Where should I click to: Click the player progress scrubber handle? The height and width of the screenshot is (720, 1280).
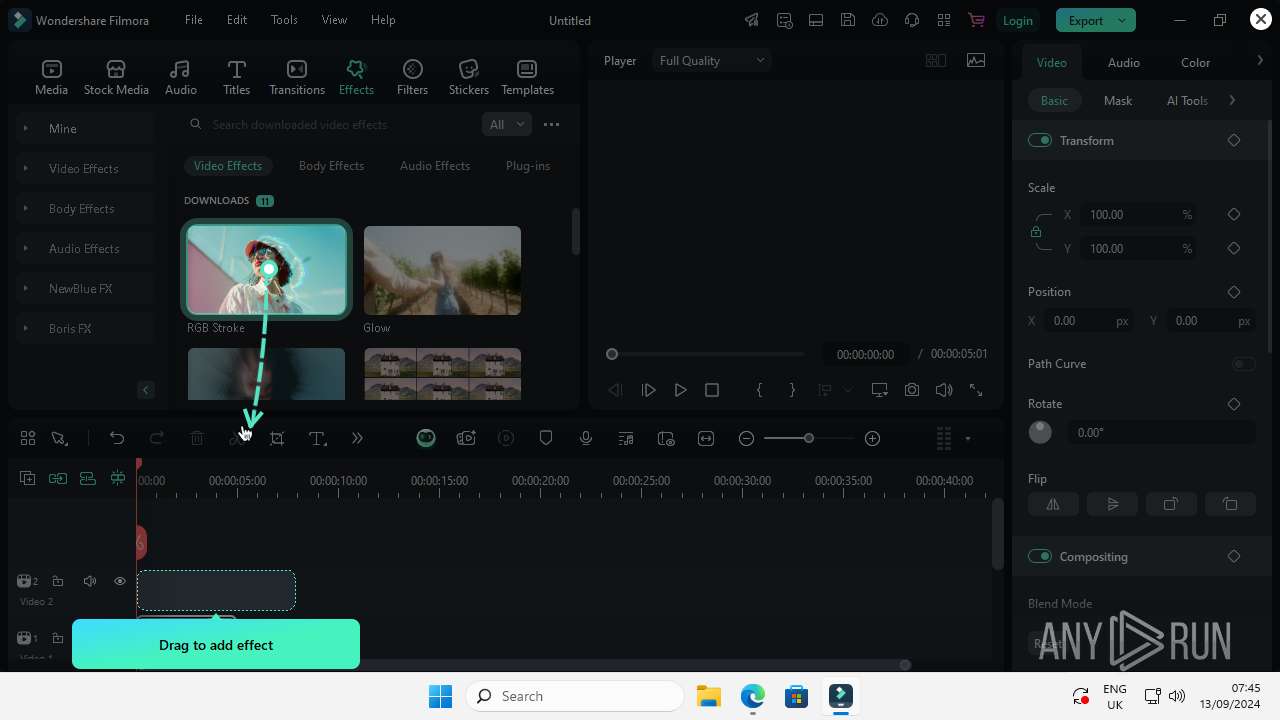pyautogui.click(x=612, y=354)
